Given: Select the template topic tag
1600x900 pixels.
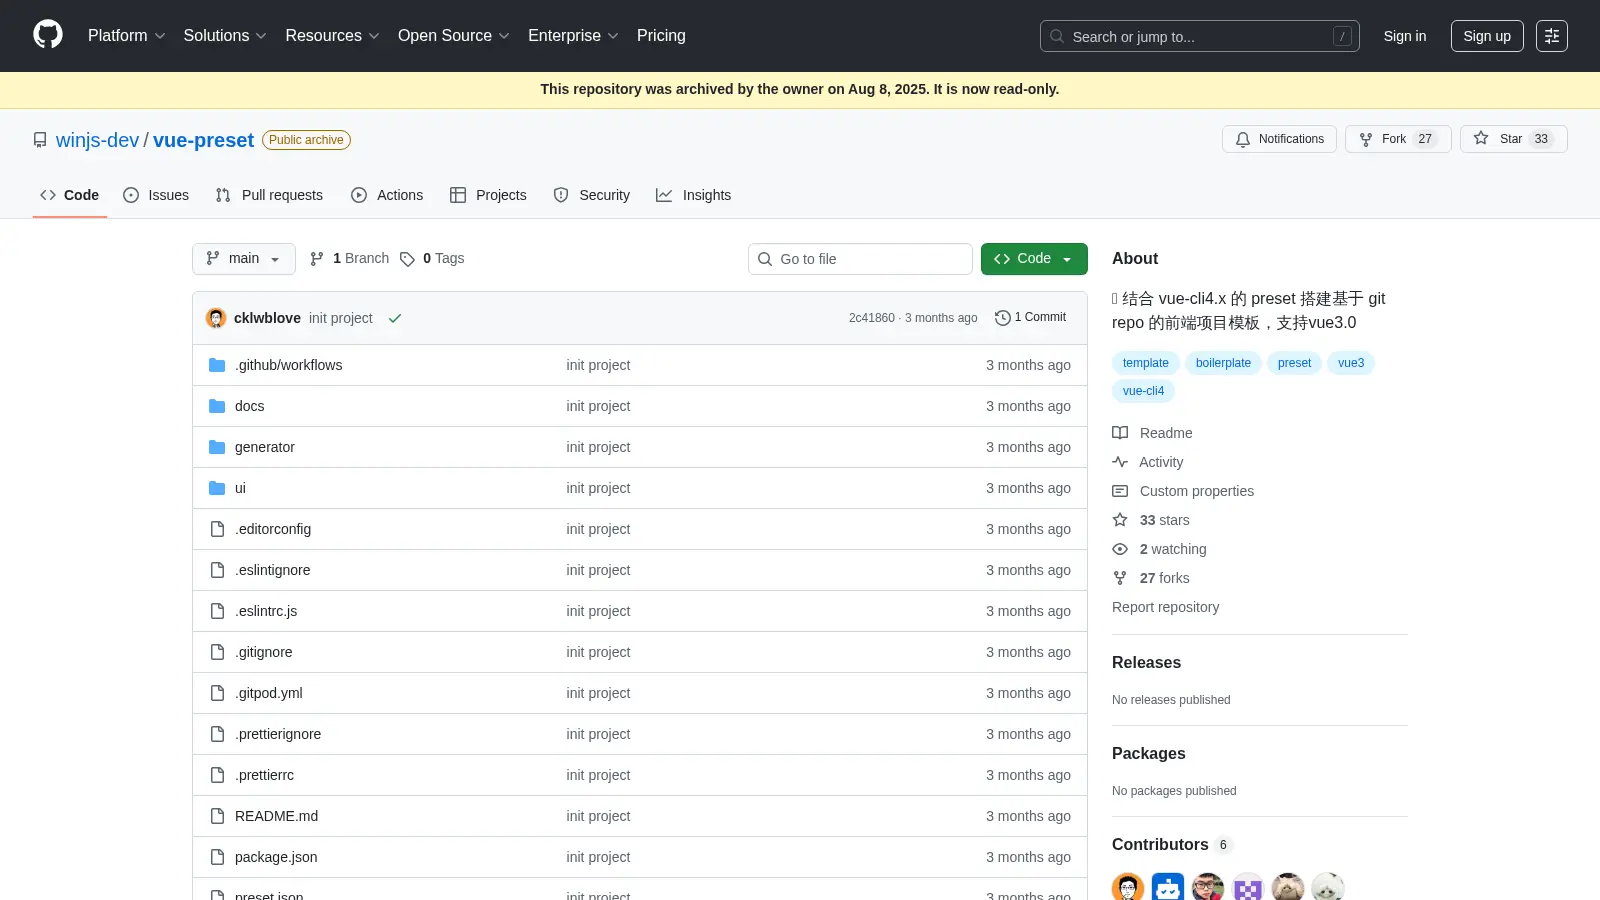Looking at the screenshot, I should (1146, 363).
